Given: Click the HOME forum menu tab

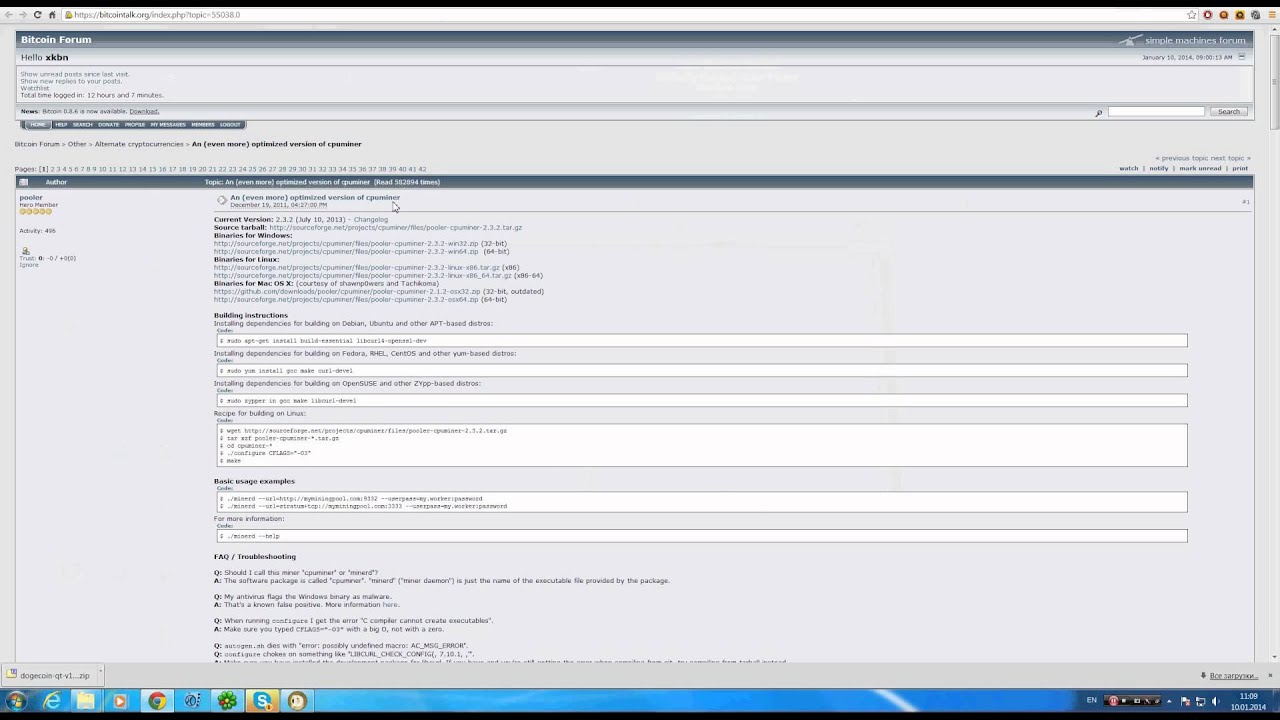Looking at the screenshot, I should click(37, 125).
